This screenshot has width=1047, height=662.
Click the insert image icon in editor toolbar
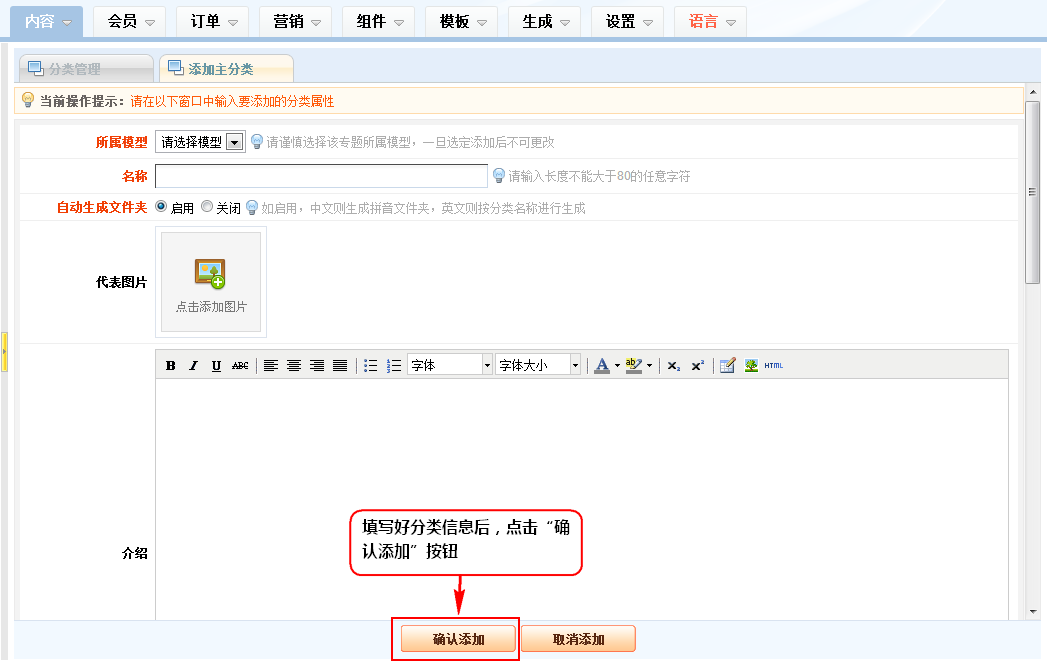(x=751, y=366)
